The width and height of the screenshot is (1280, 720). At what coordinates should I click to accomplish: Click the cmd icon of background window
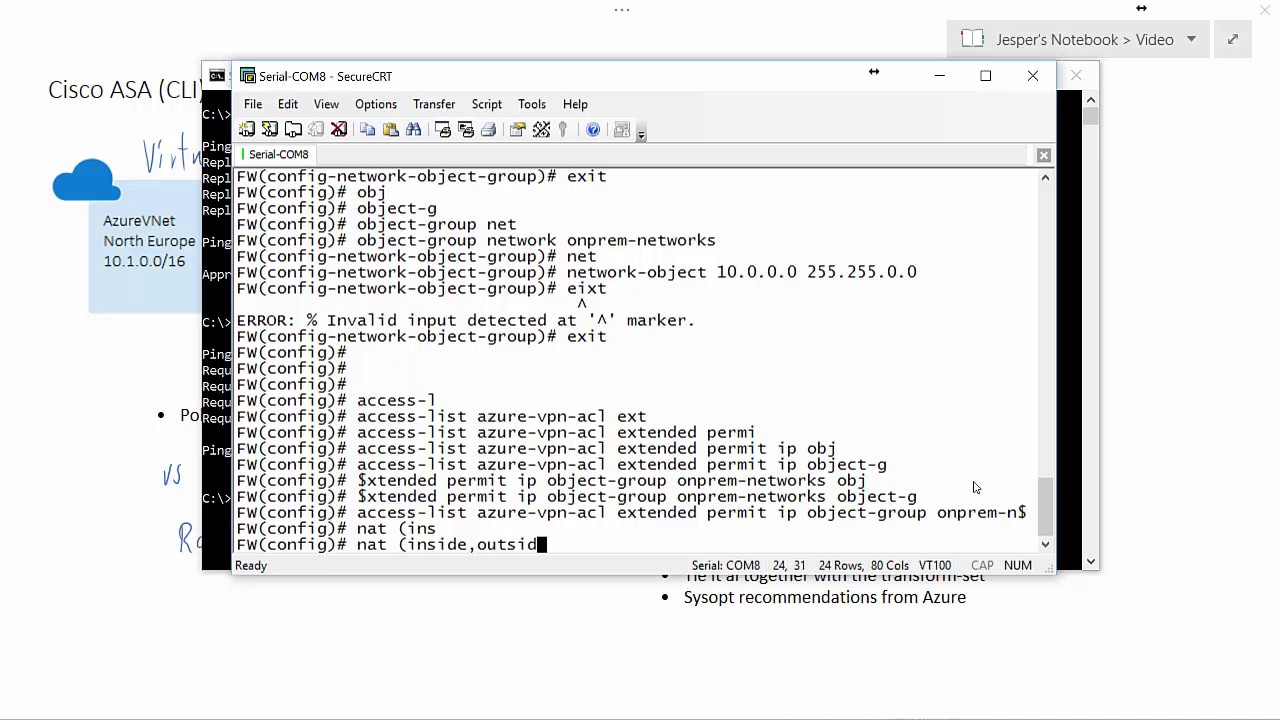[217, 76]
